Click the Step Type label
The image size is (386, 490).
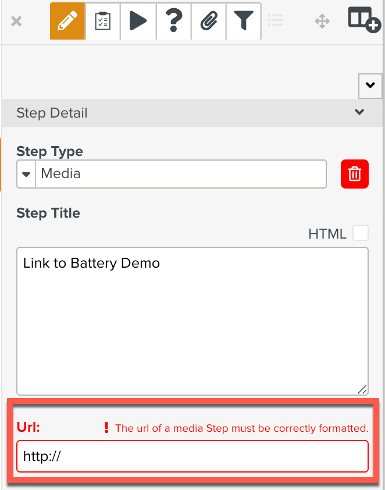pyautogui.click(x=50, y=151)
